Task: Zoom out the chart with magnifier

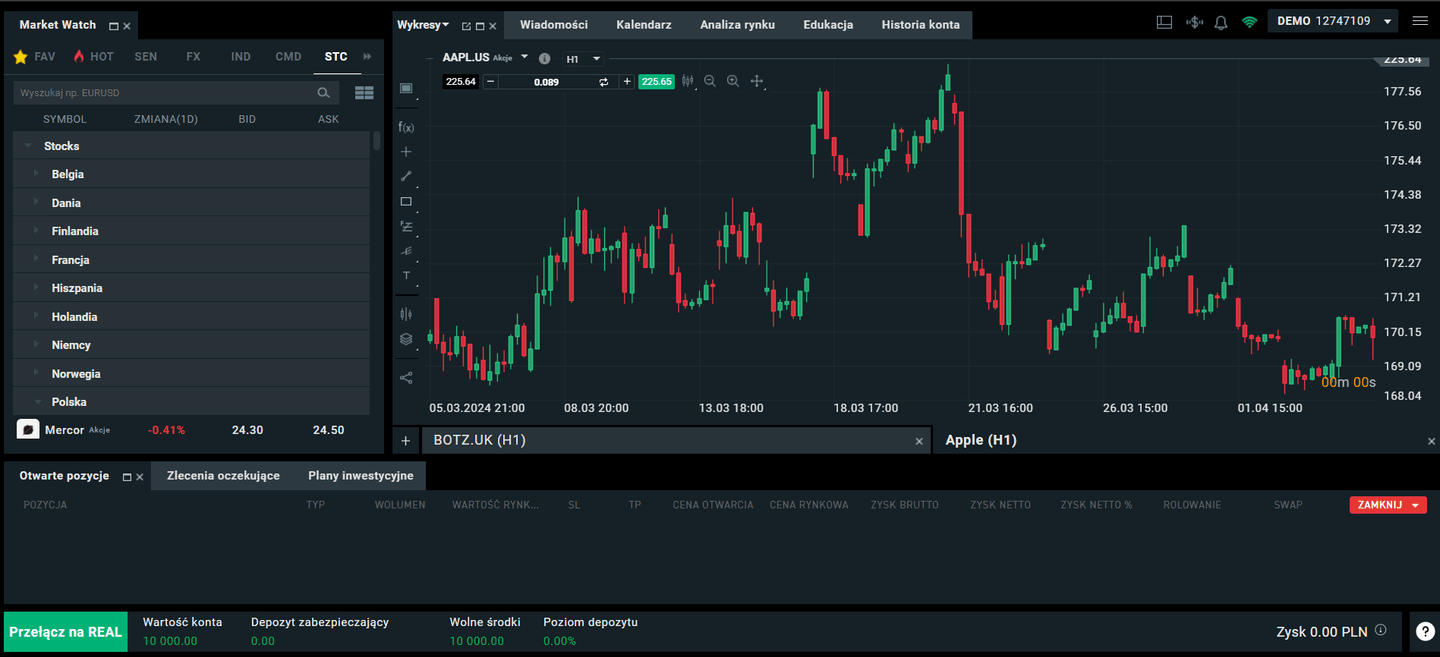Action: (710, 81)
